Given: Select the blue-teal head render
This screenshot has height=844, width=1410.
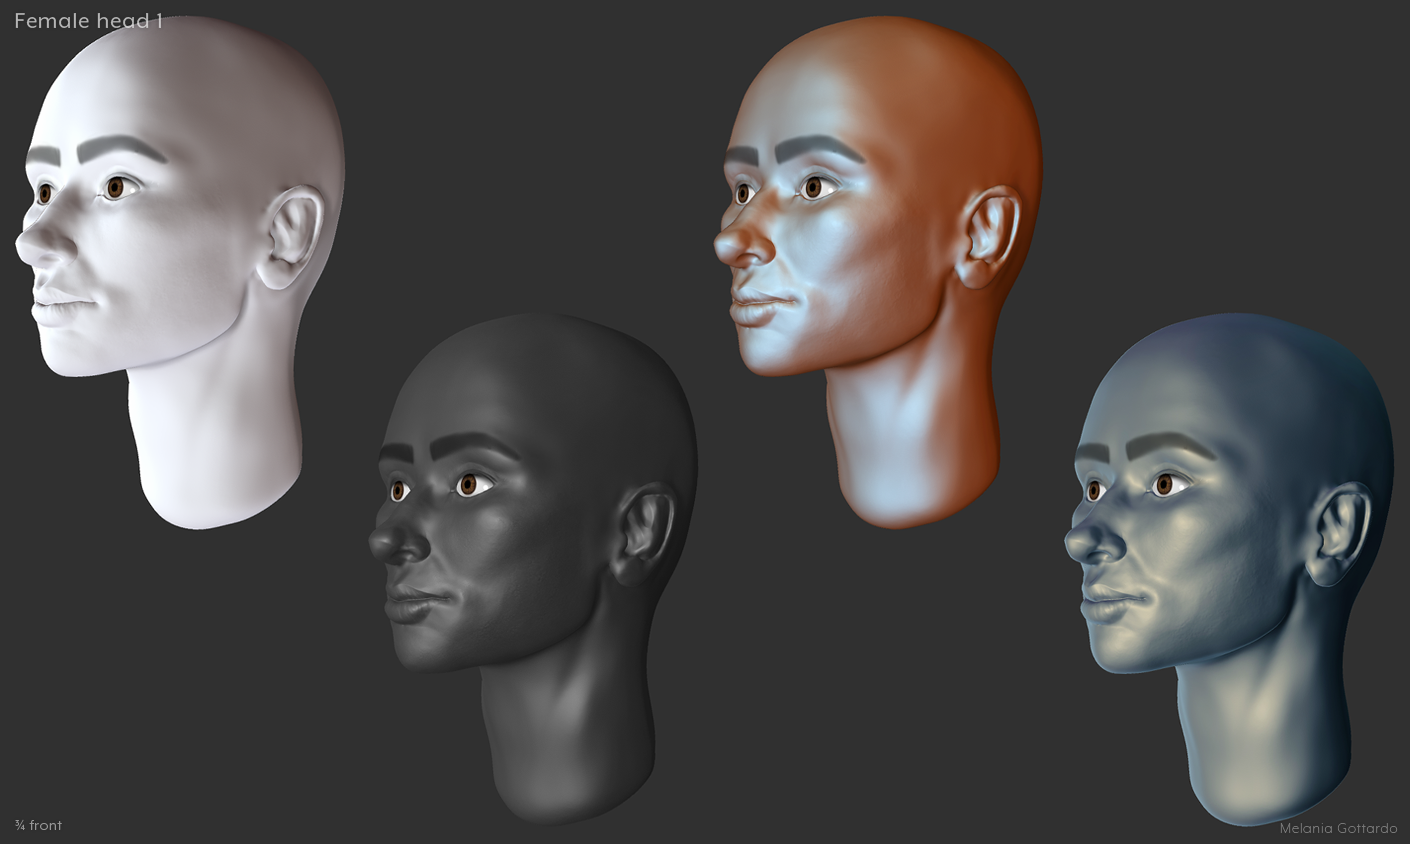Looking at the screenshot, I should click(1229, 567).
